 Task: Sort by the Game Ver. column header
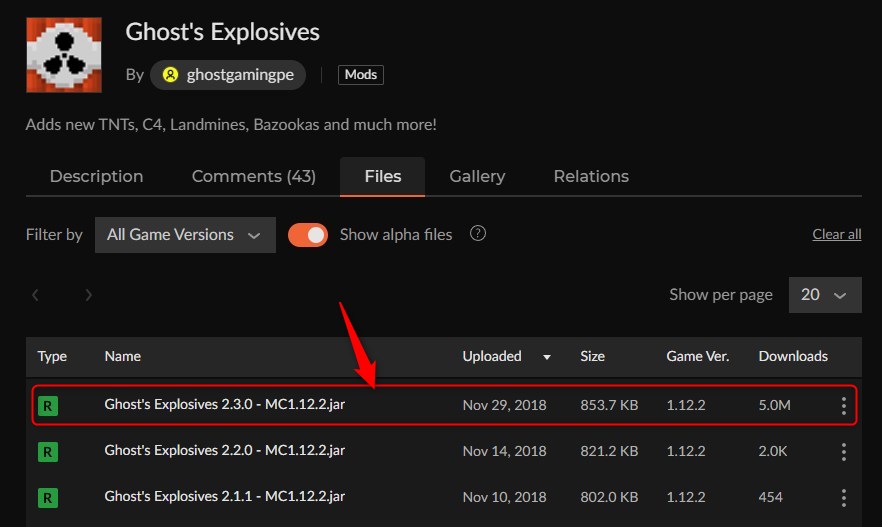pos(698,356)
